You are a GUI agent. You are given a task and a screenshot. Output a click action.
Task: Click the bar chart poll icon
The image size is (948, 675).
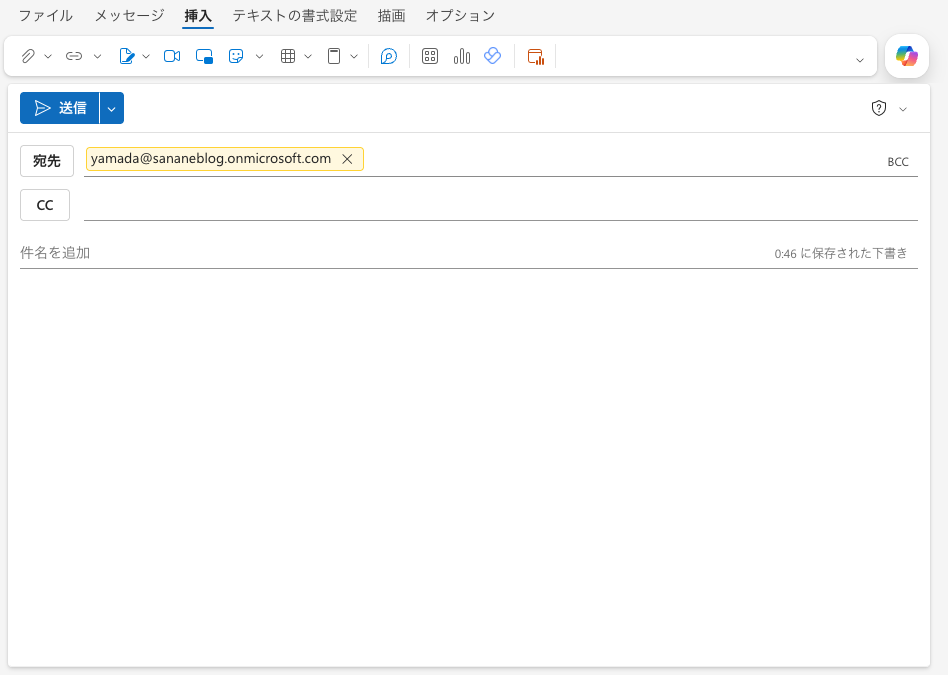(x=462, y=56)
